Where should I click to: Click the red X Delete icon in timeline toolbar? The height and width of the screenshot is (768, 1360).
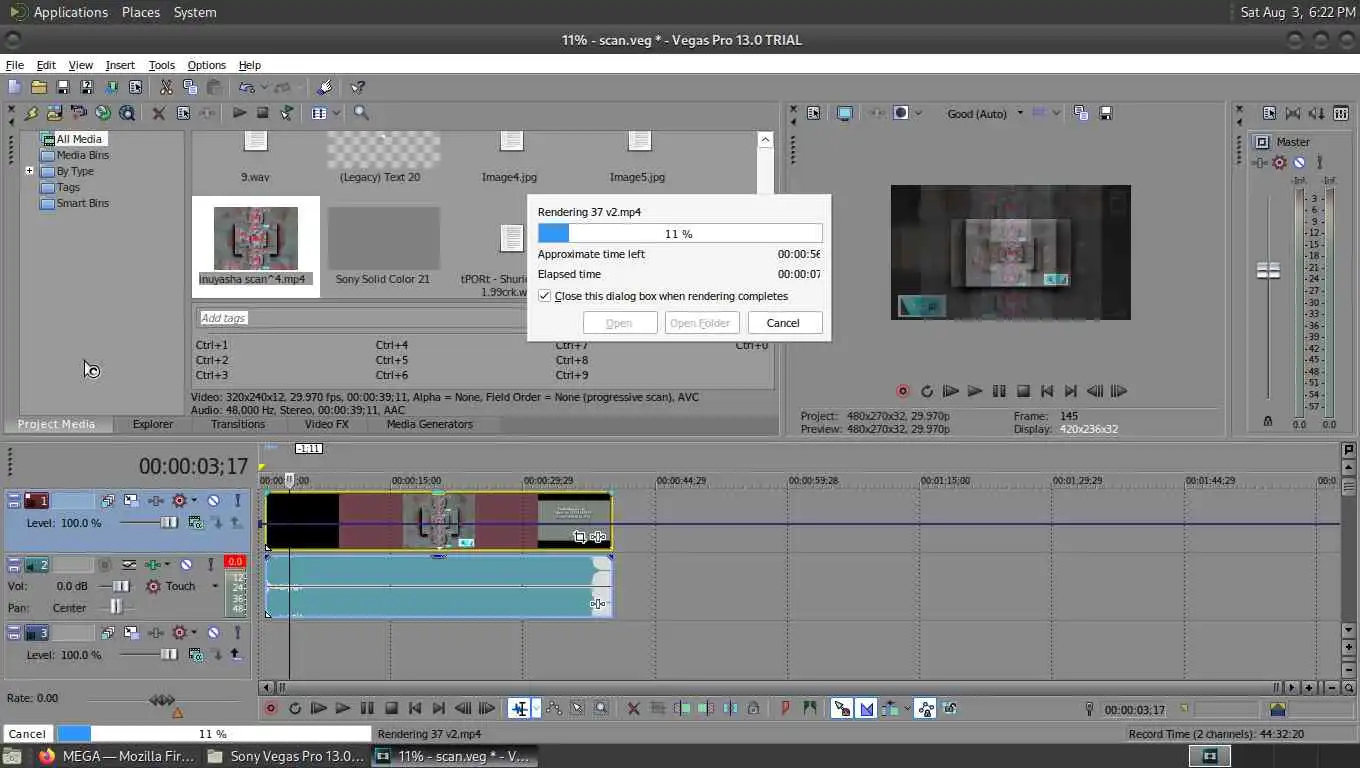[633, 708]
